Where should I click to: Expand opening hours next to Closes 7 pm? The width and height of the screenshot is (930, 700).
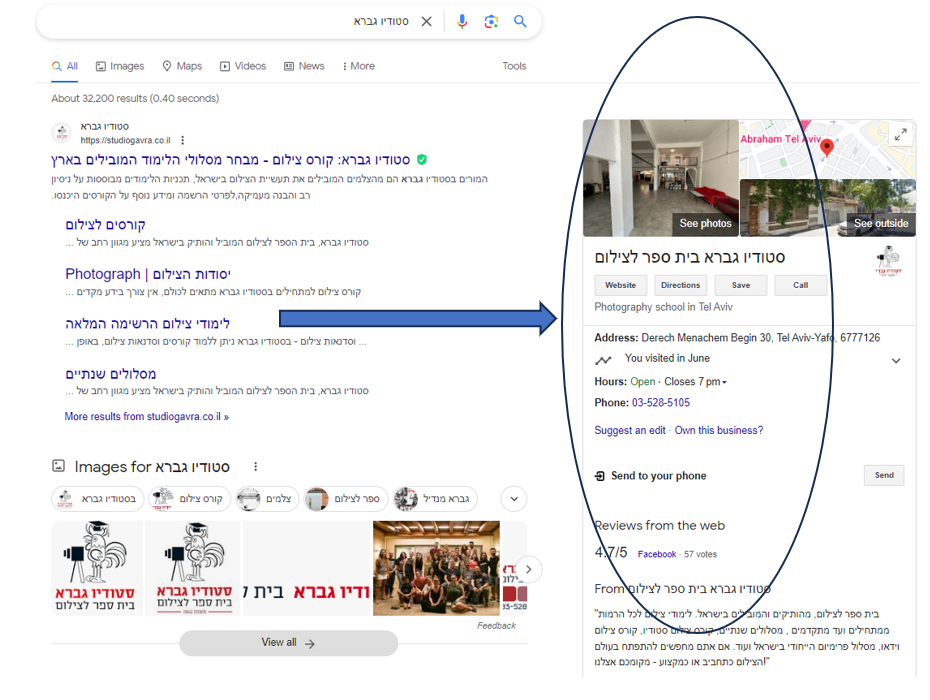coord(724,383)
